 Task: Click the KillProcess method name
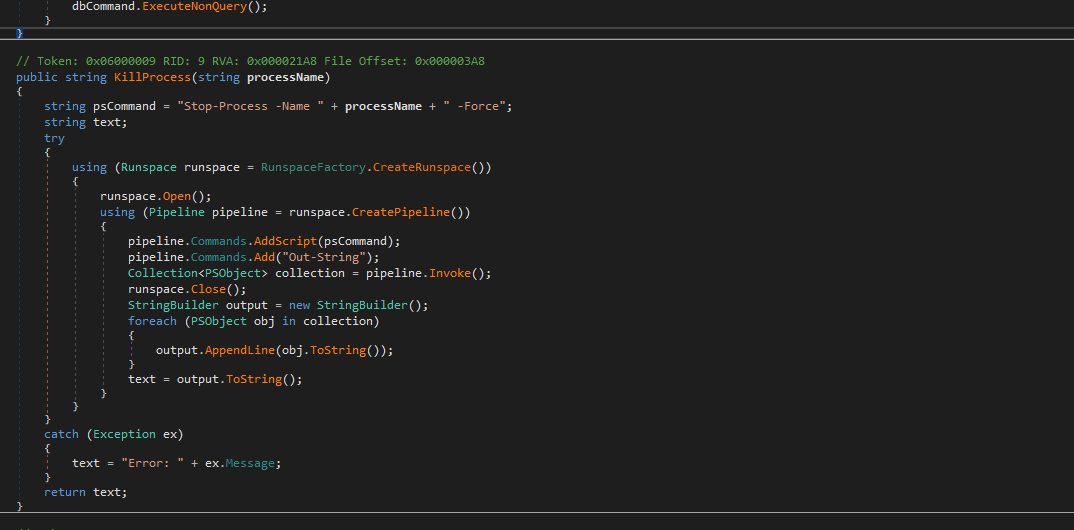pos(152,77)
